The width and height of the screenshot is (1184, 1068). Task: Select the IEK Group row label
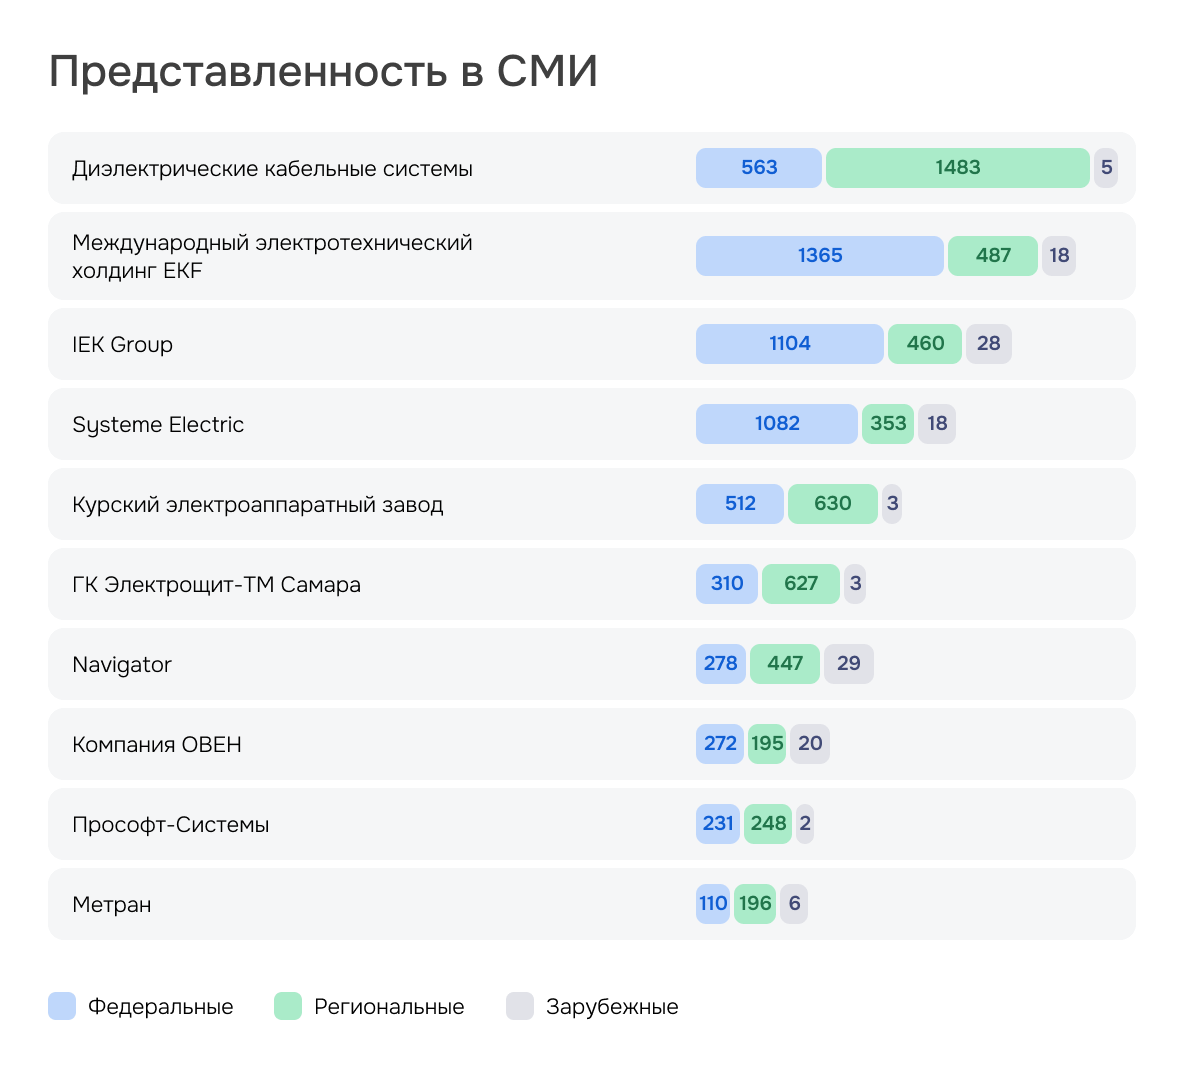123,345
